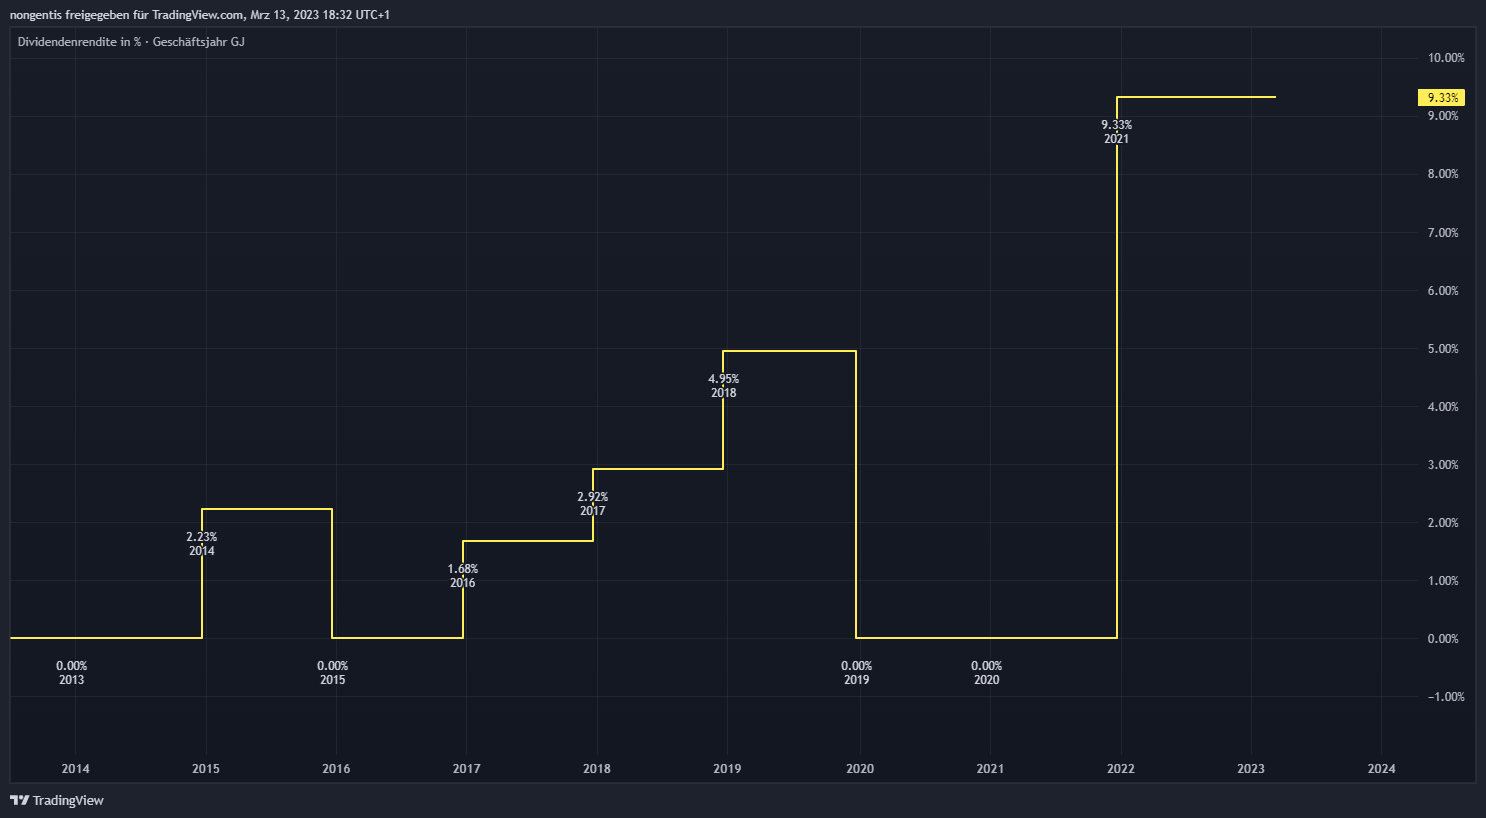
Task: Click the 9.33% 2021 data label
Action: click(x=1116, y=132)
